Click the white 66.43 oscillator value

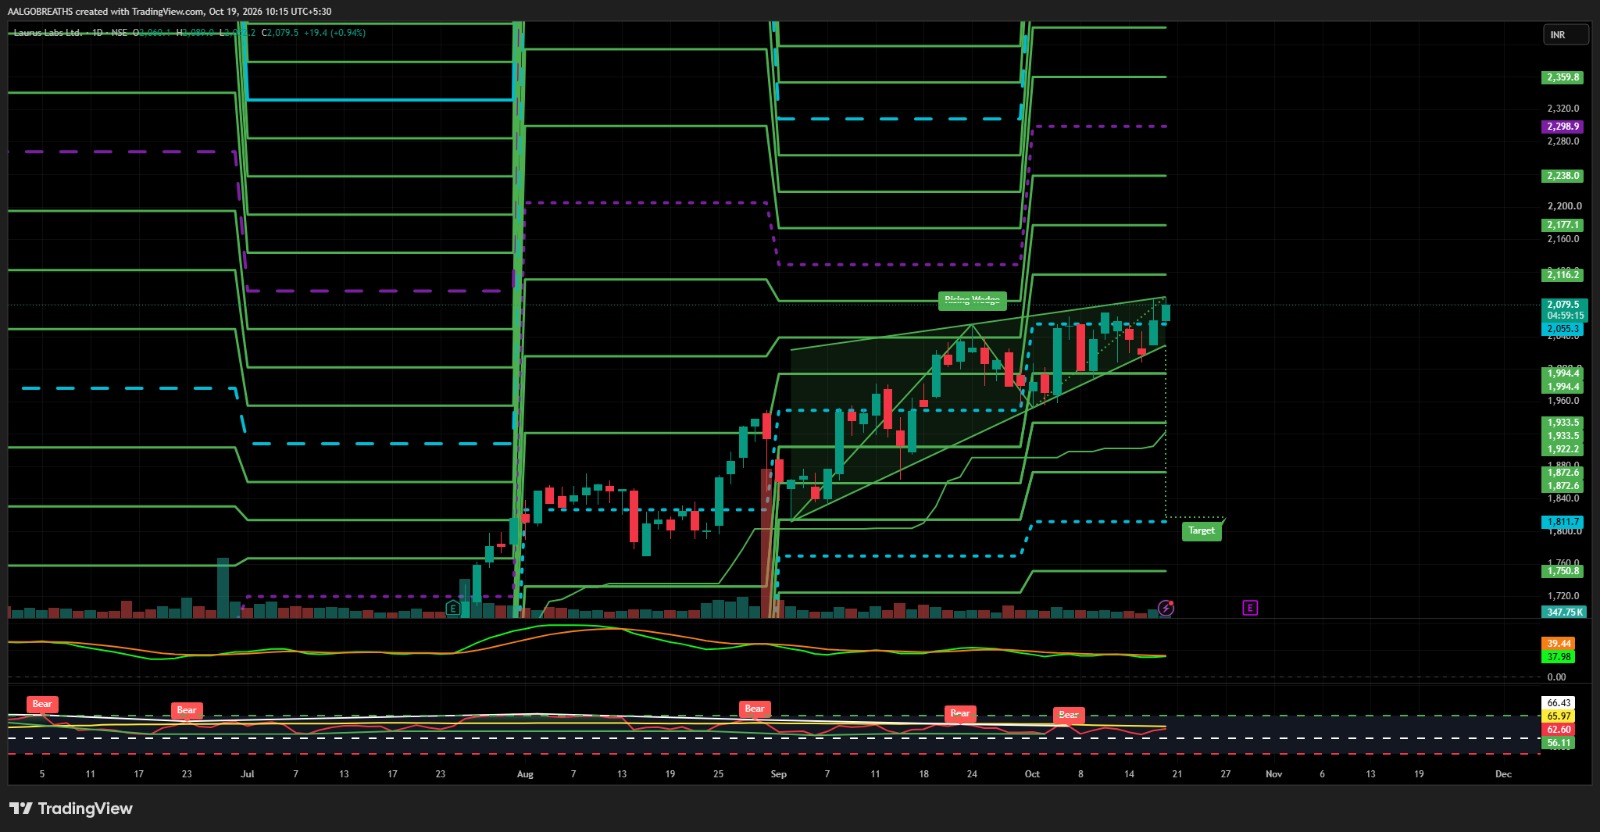1558,703
